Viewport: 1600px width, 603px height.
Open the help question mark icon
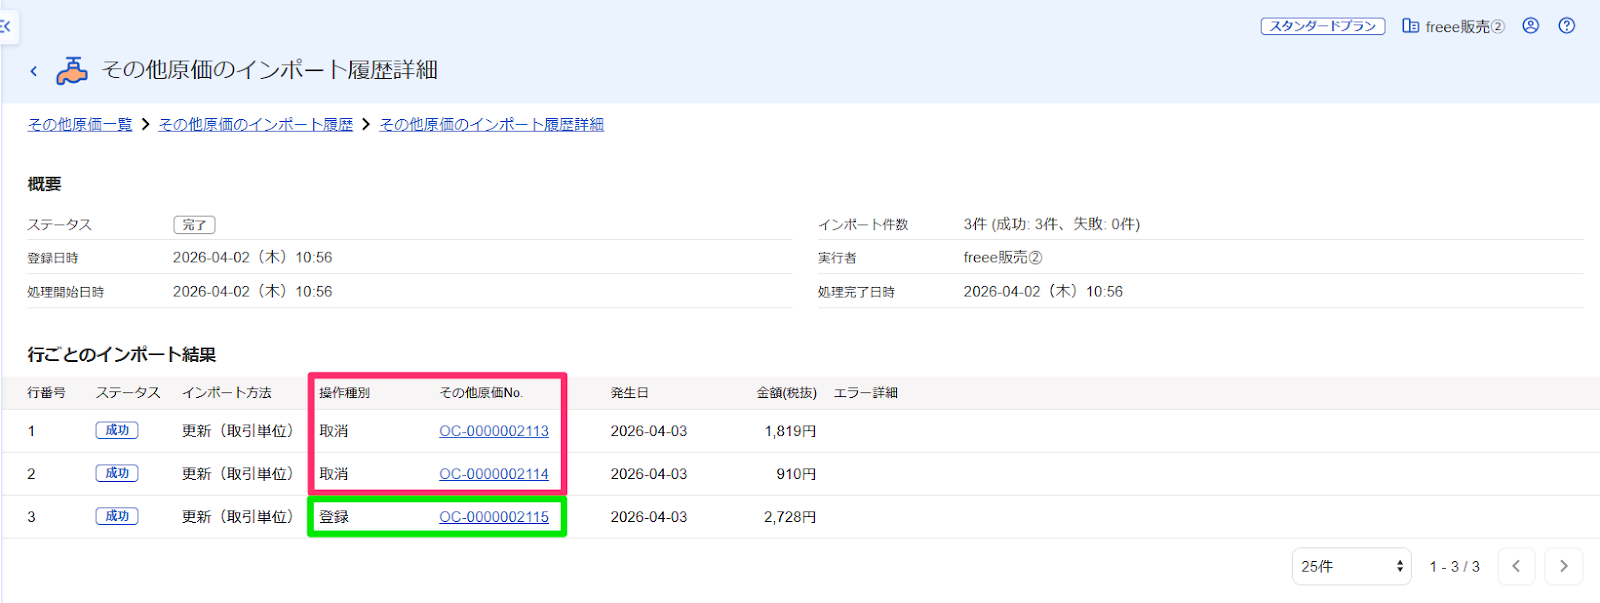tap(1567, 26)
